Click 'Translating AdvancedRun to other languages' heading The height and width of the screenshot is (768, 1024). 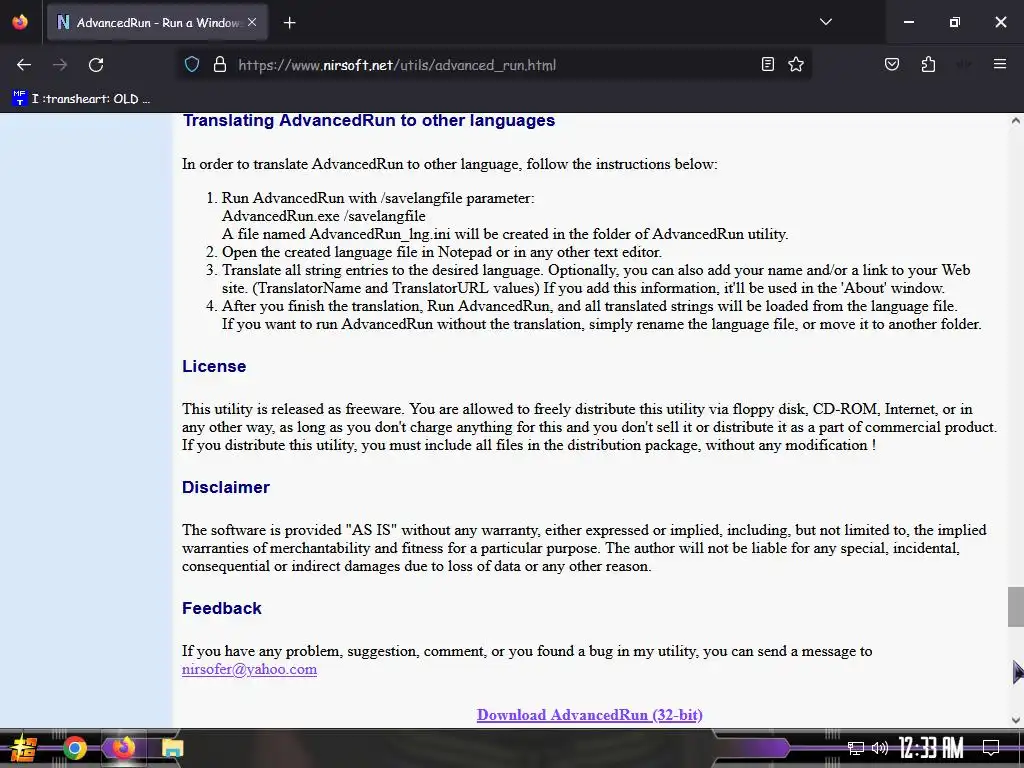(369, 121)
